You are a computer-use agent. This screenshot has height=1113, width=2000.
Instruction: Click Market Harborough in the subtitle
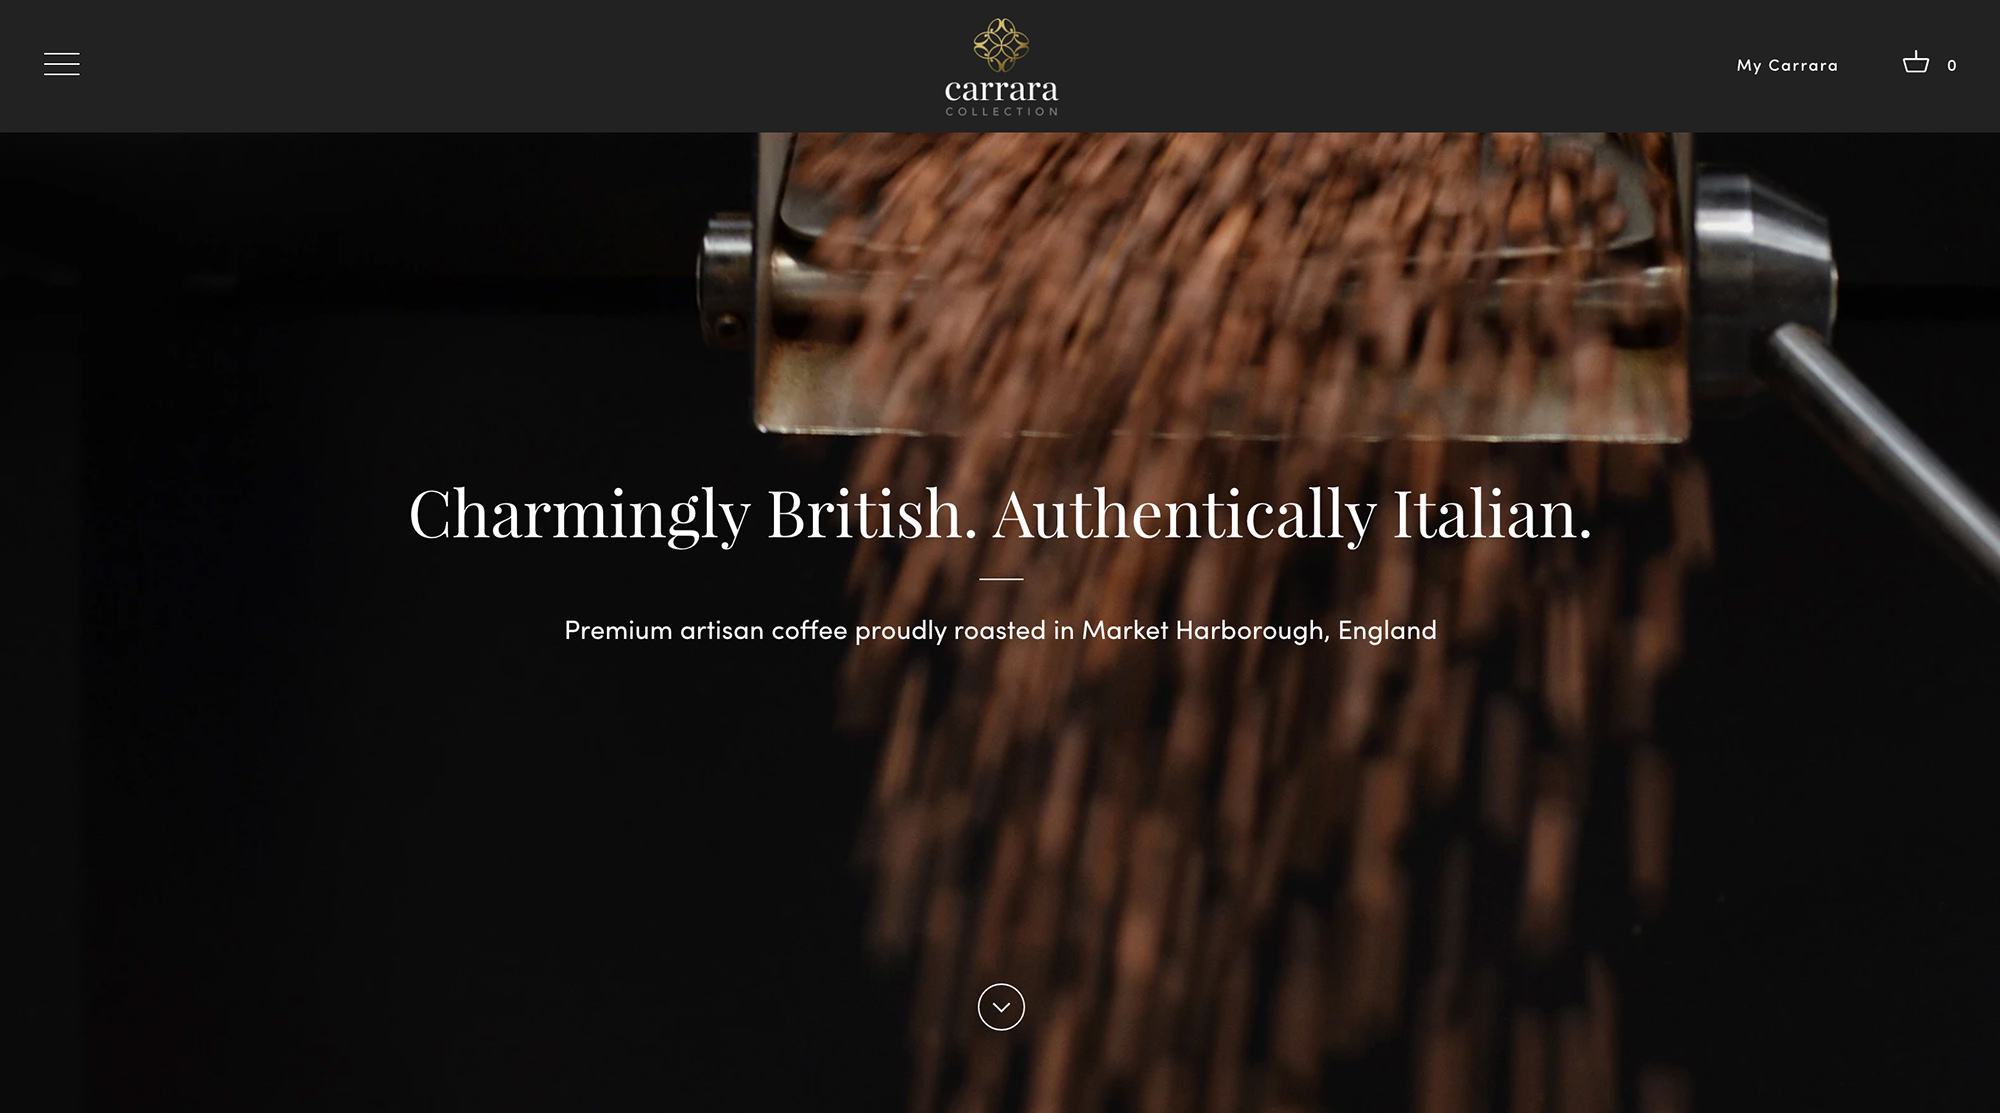pyautogui.click(x=1205, y=630)
